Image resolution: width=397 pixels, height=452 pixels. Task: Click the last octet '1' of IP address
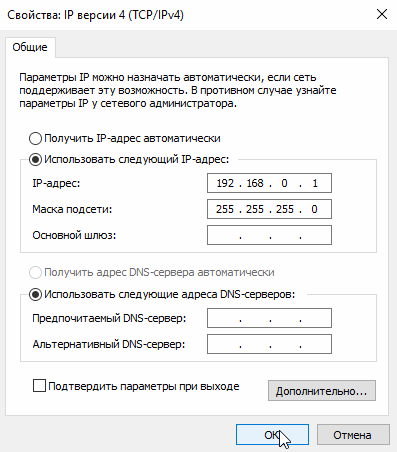(315, 183)
